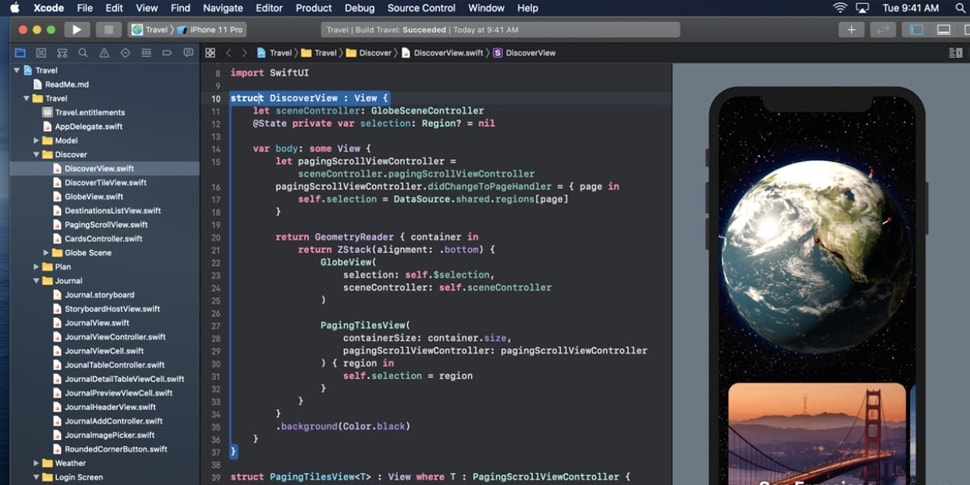This screenshot has width=970, height=485.
Task: Click the Build Succeeded activity status
Action: (500, 30)
